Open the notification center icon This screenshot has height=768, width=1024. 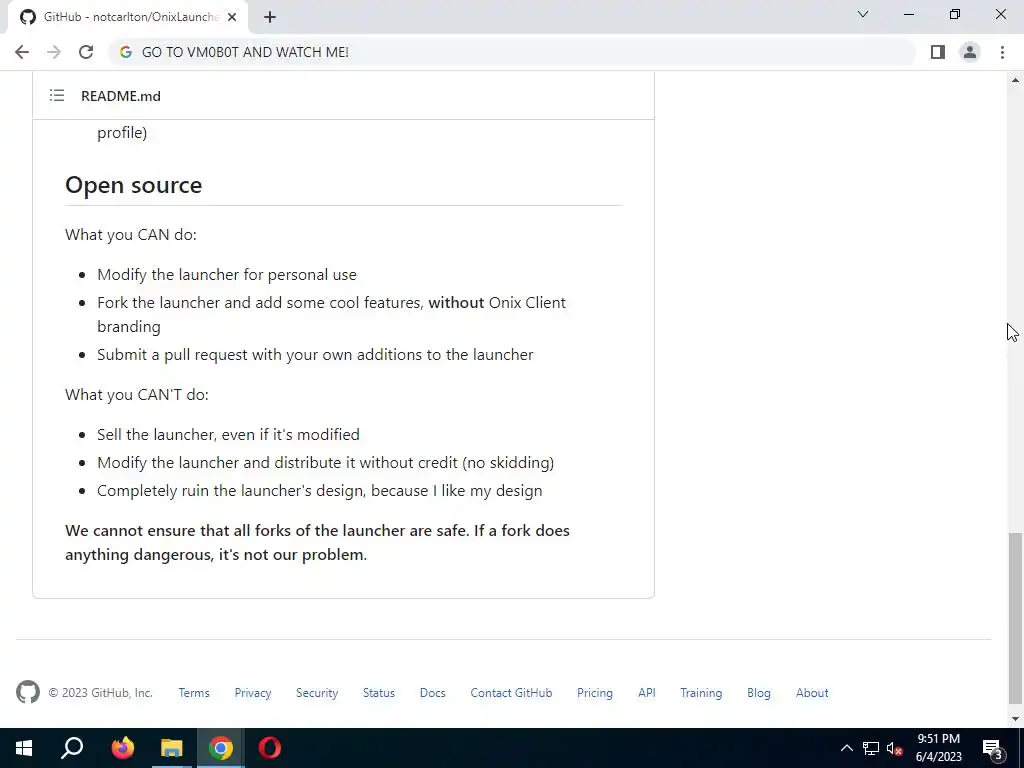coord(992,748)
